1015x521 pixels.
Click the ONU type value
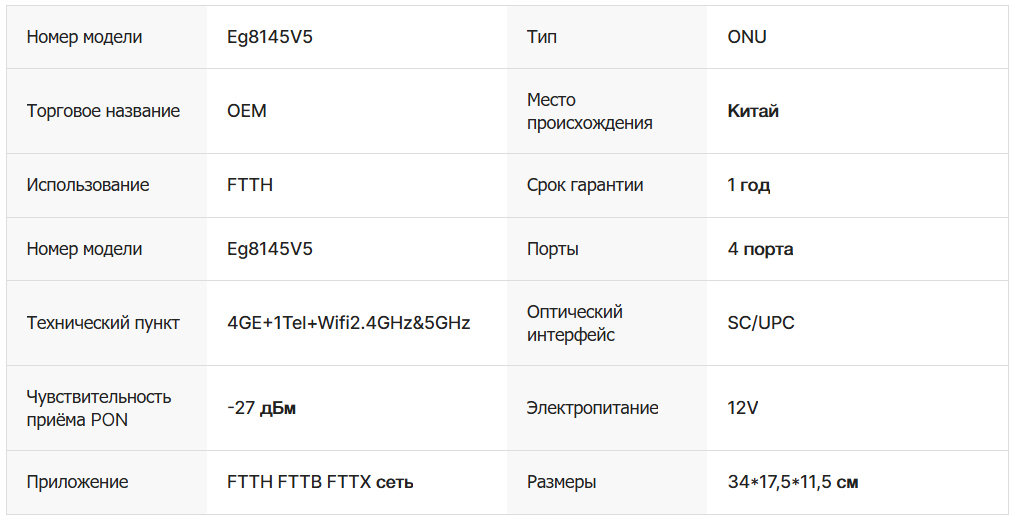[747, 37]
